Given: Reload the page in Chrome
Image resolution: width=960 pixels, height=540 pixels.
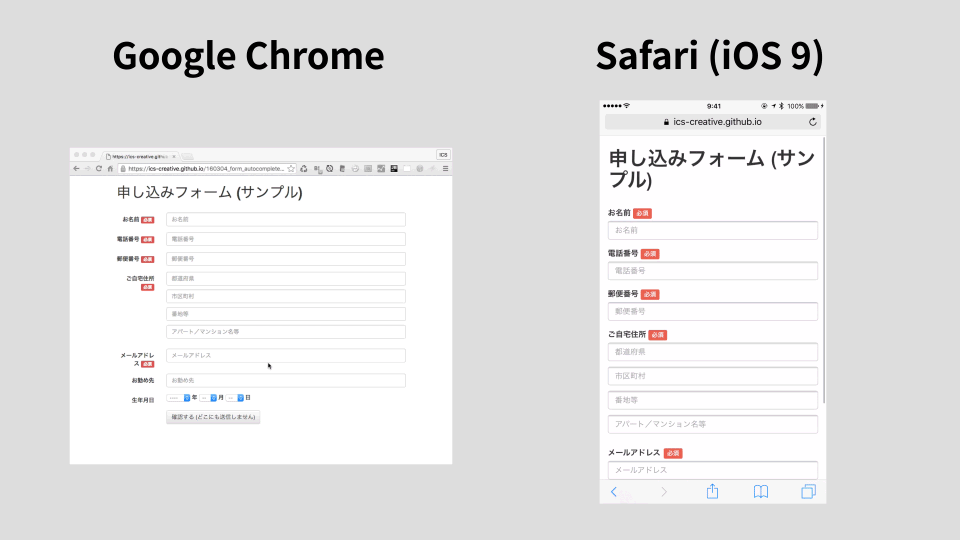Looking at the screenshot, I should point(98,169).
